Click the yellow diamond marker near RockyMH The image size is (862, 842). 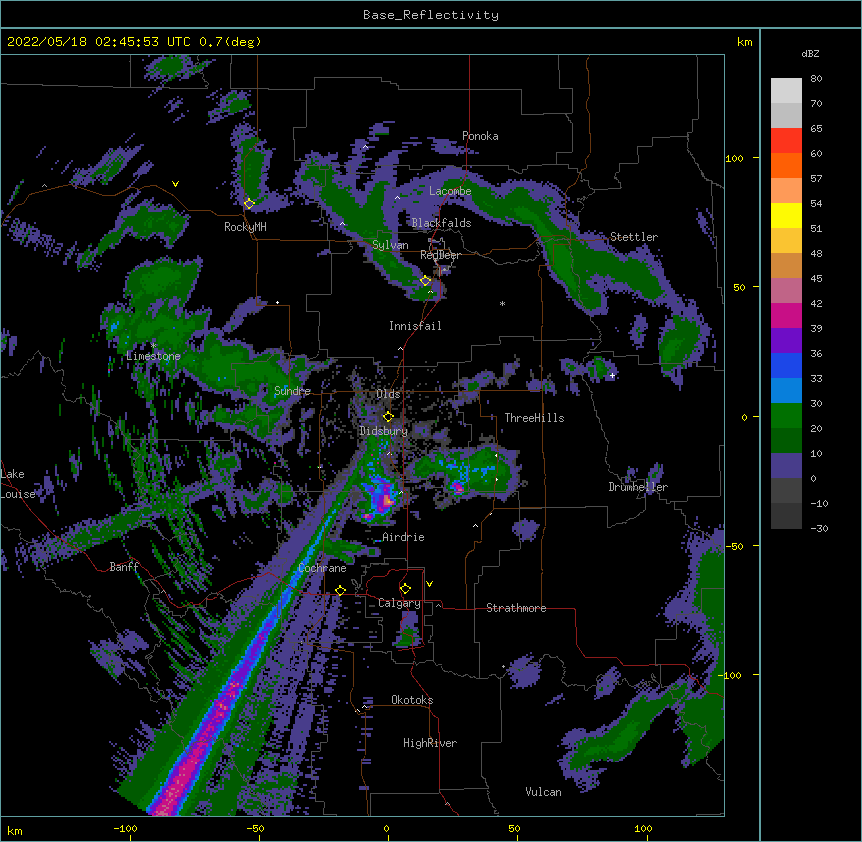coord(249,204)
